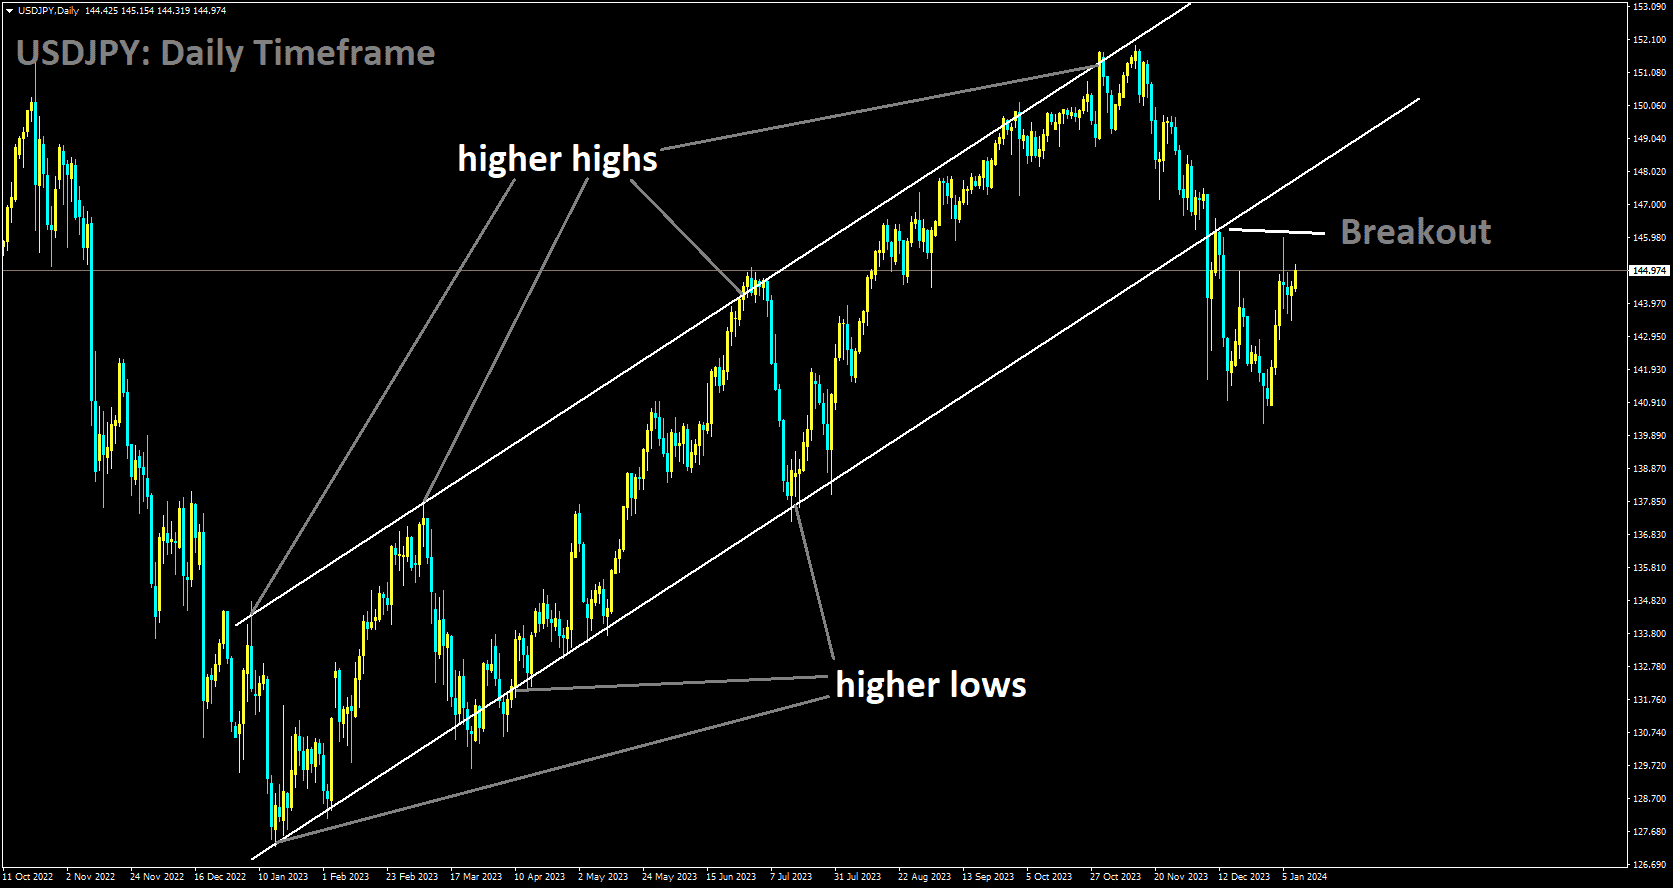
Task: Click the 2 May 2023 date label
Action: tap(603, 877)
